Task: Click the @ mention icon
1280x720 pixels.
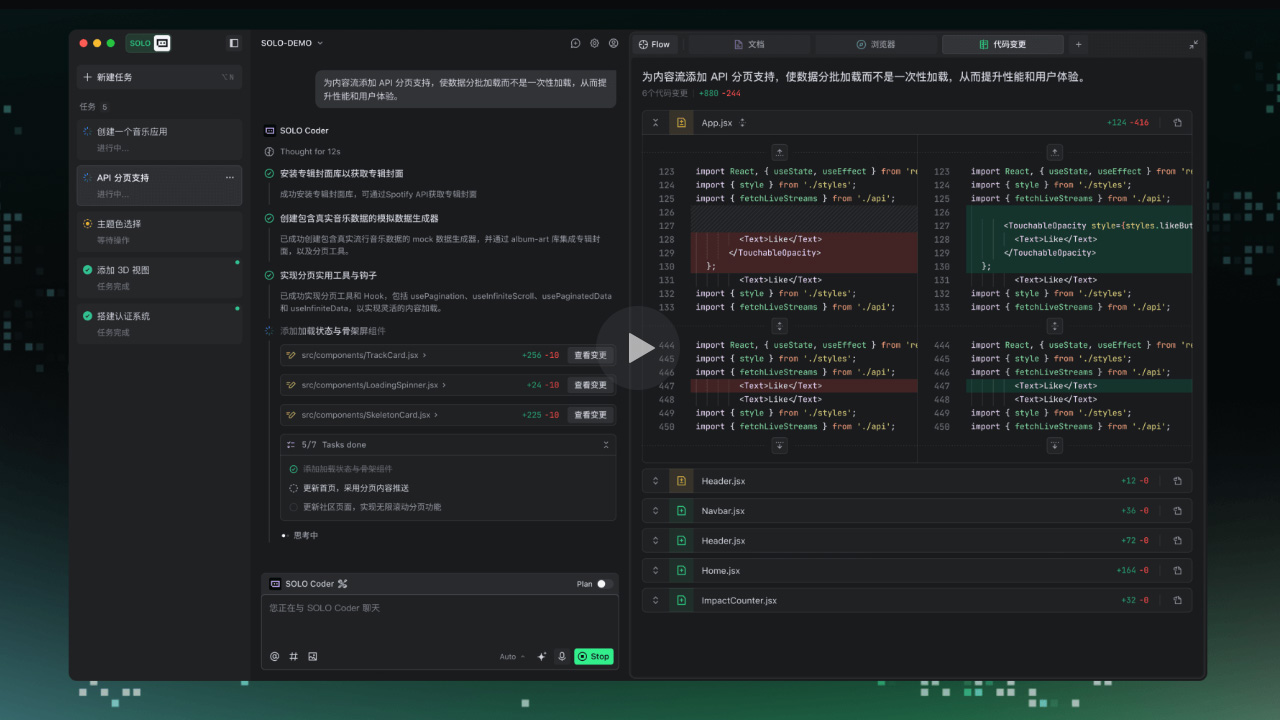Action: [x=275, y=657]
